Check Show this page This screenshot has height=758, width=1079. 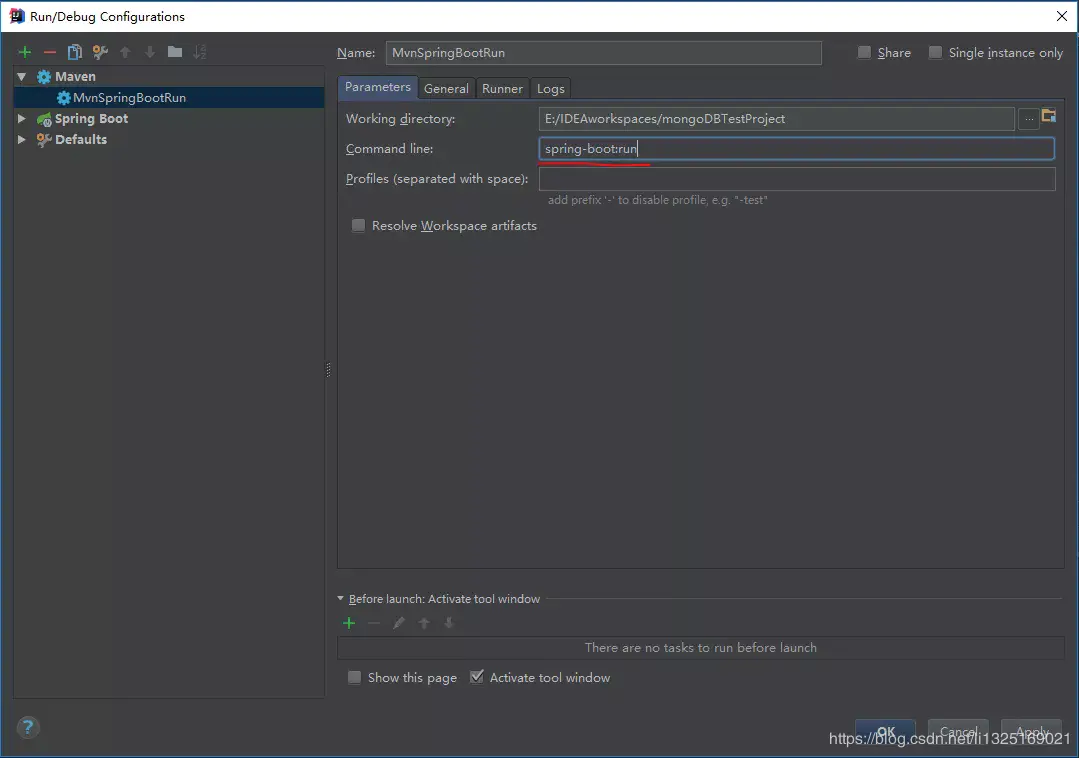(354, 678)
